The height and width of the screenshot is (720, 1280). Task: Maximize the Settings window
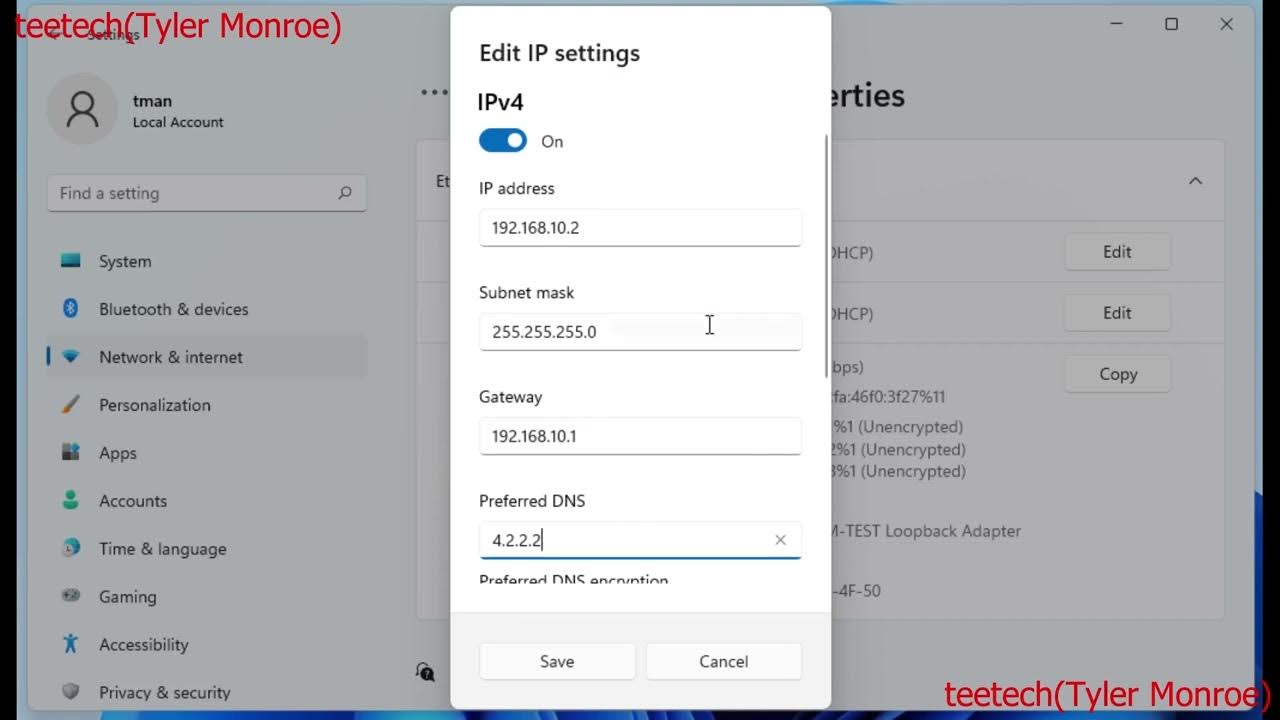(1171, 24)
